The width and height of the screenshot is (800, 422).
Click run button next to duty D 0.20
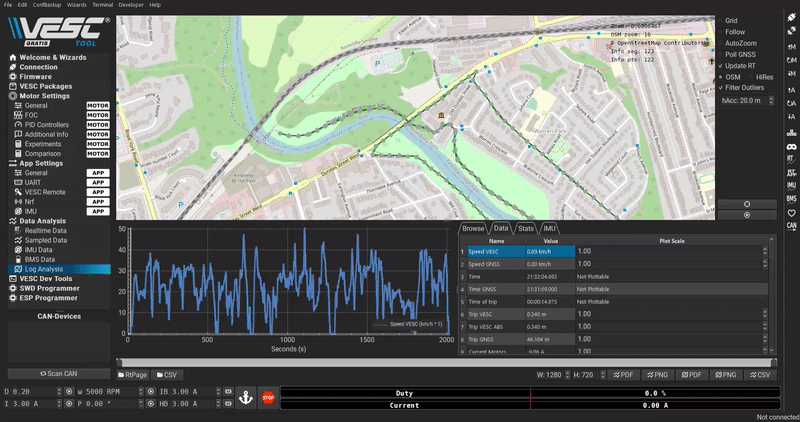click(69, 391)
